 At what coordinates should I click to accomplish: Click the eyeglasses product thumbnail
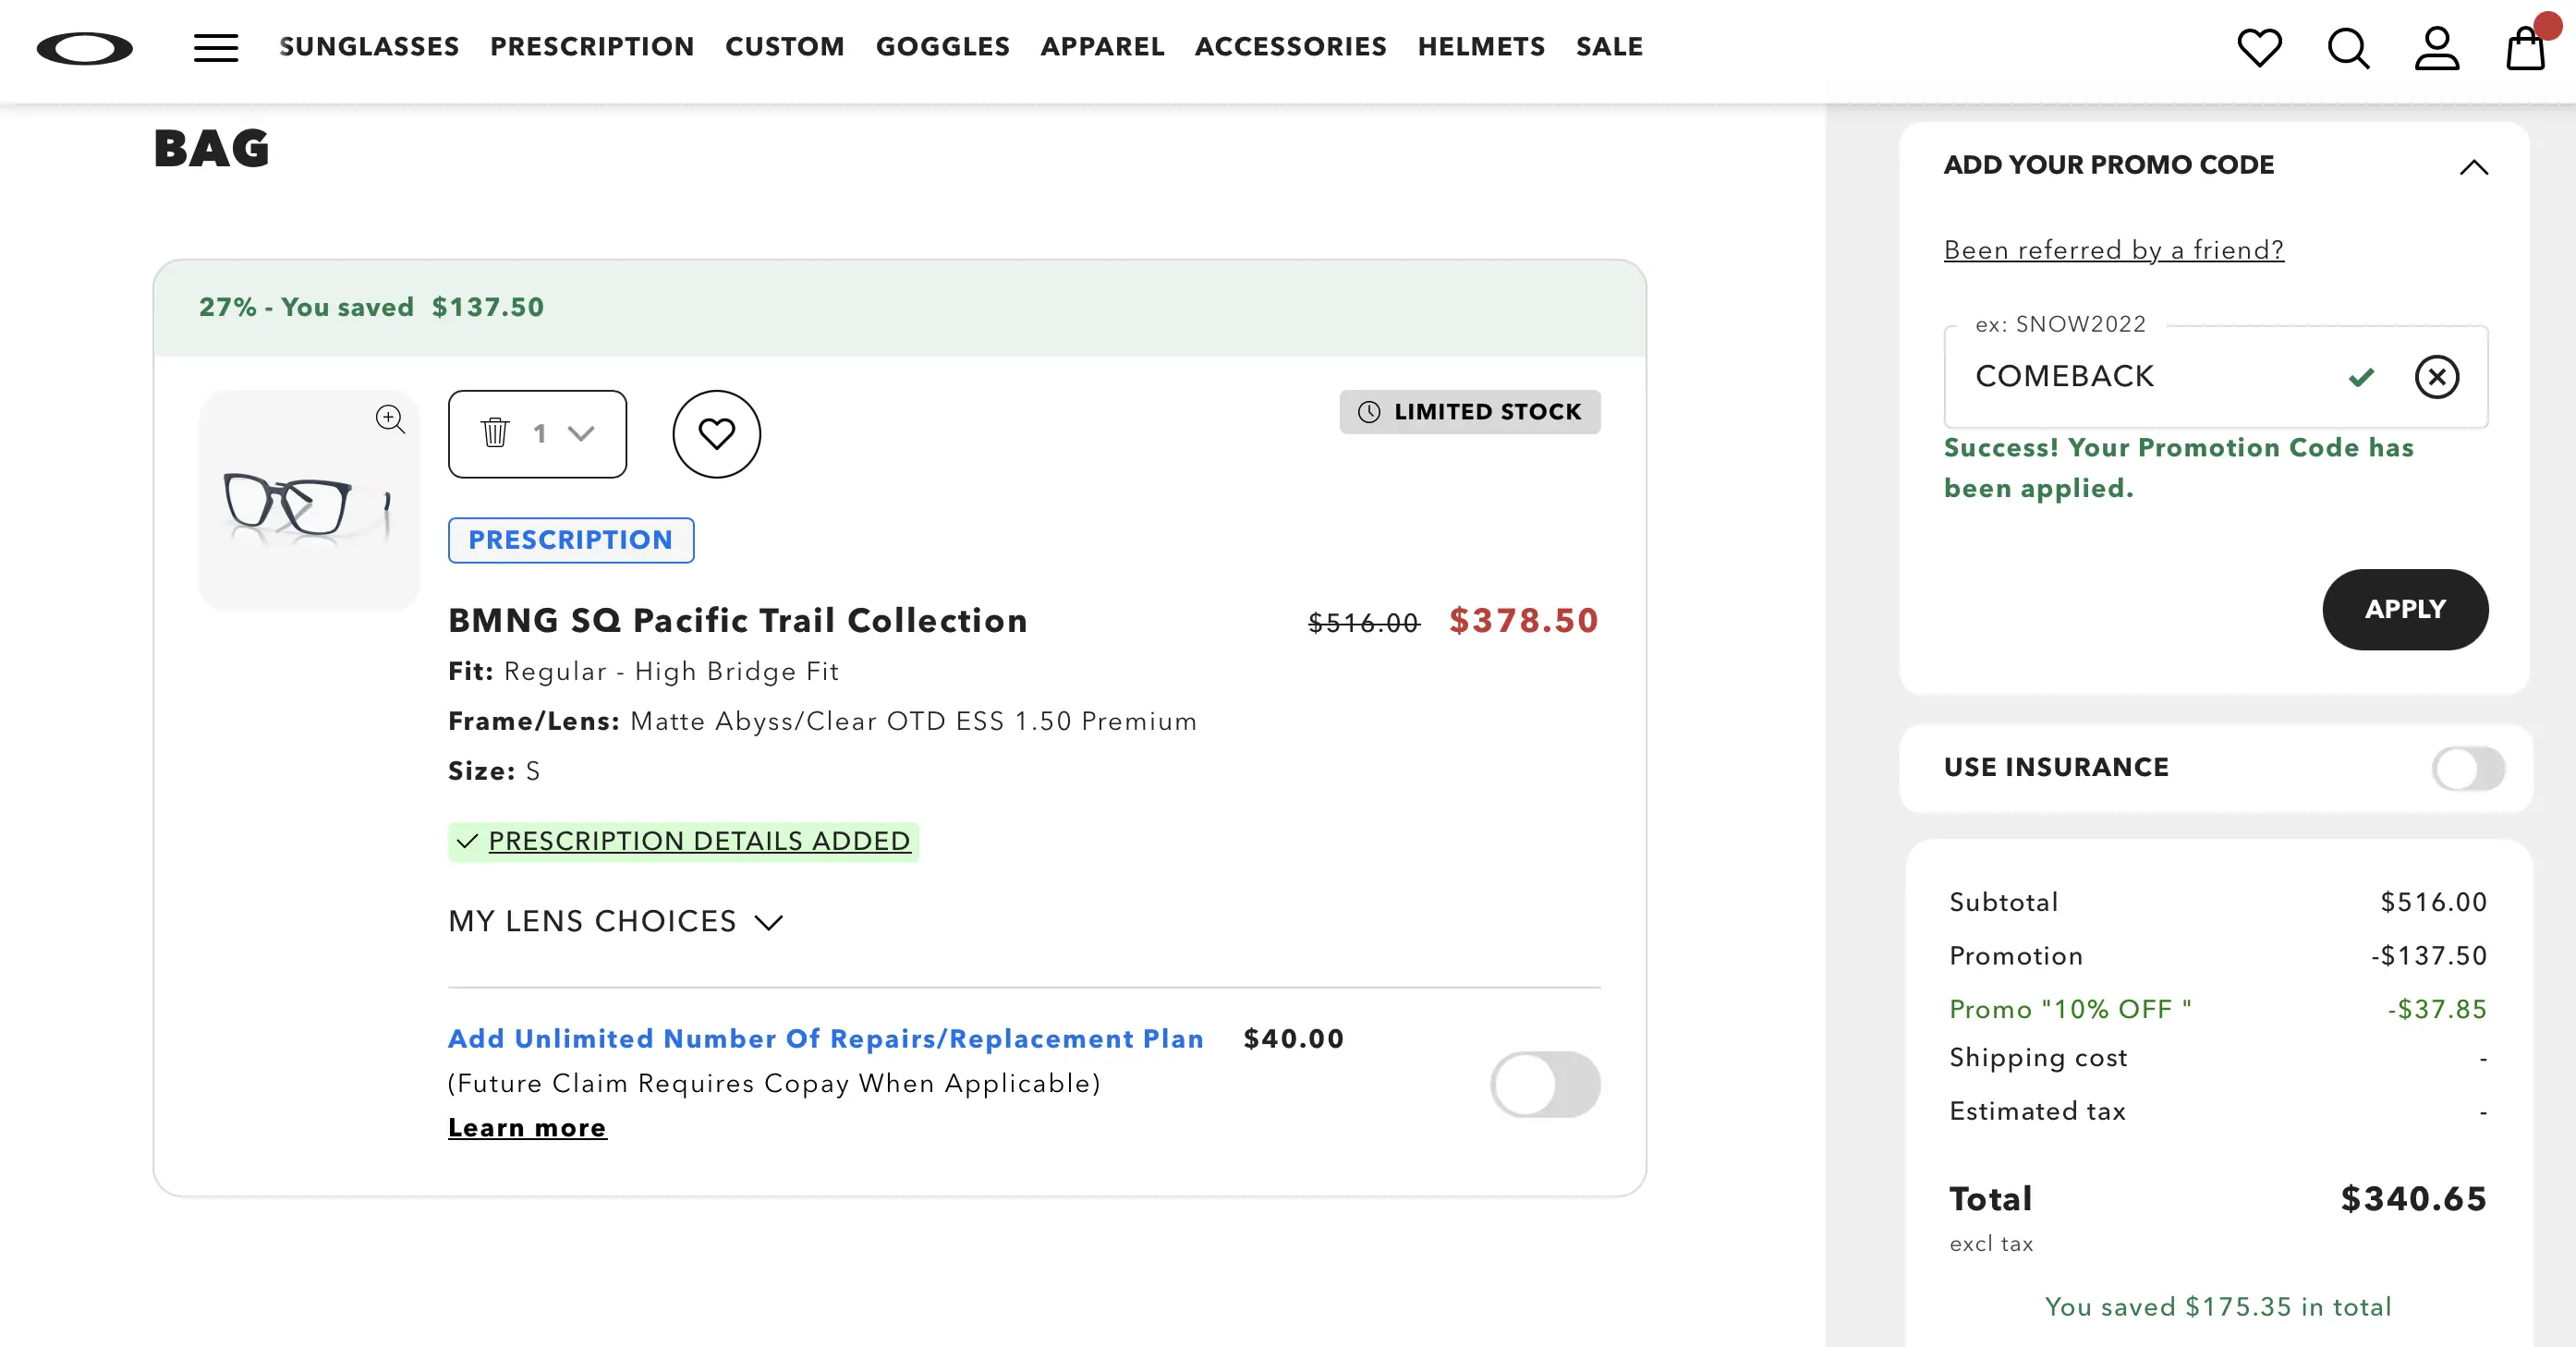tap(309, 500)
